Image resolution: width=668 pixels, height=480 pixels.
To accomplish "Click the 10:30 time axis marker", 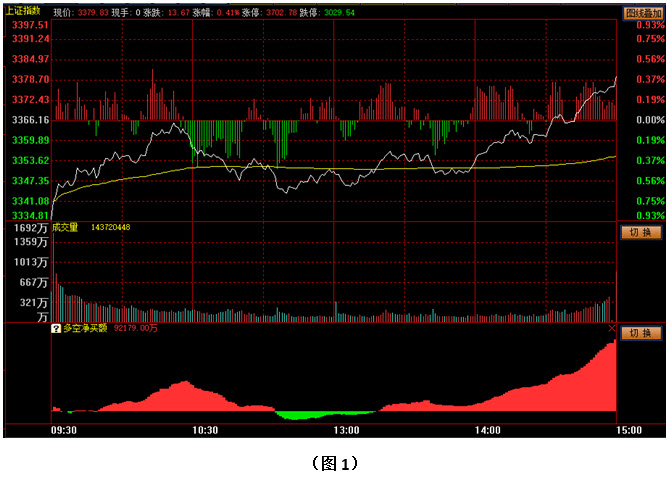I will [x=205, y=429].
